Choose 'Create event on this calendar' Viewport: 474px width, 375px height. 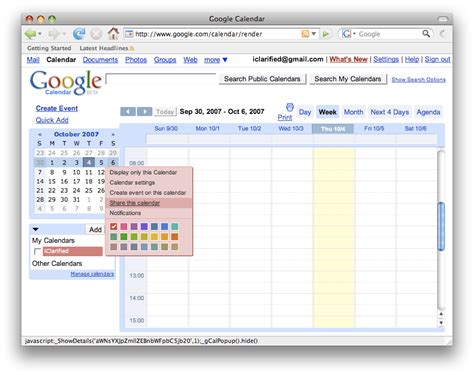pyautogui.click(x=148, y=193)
